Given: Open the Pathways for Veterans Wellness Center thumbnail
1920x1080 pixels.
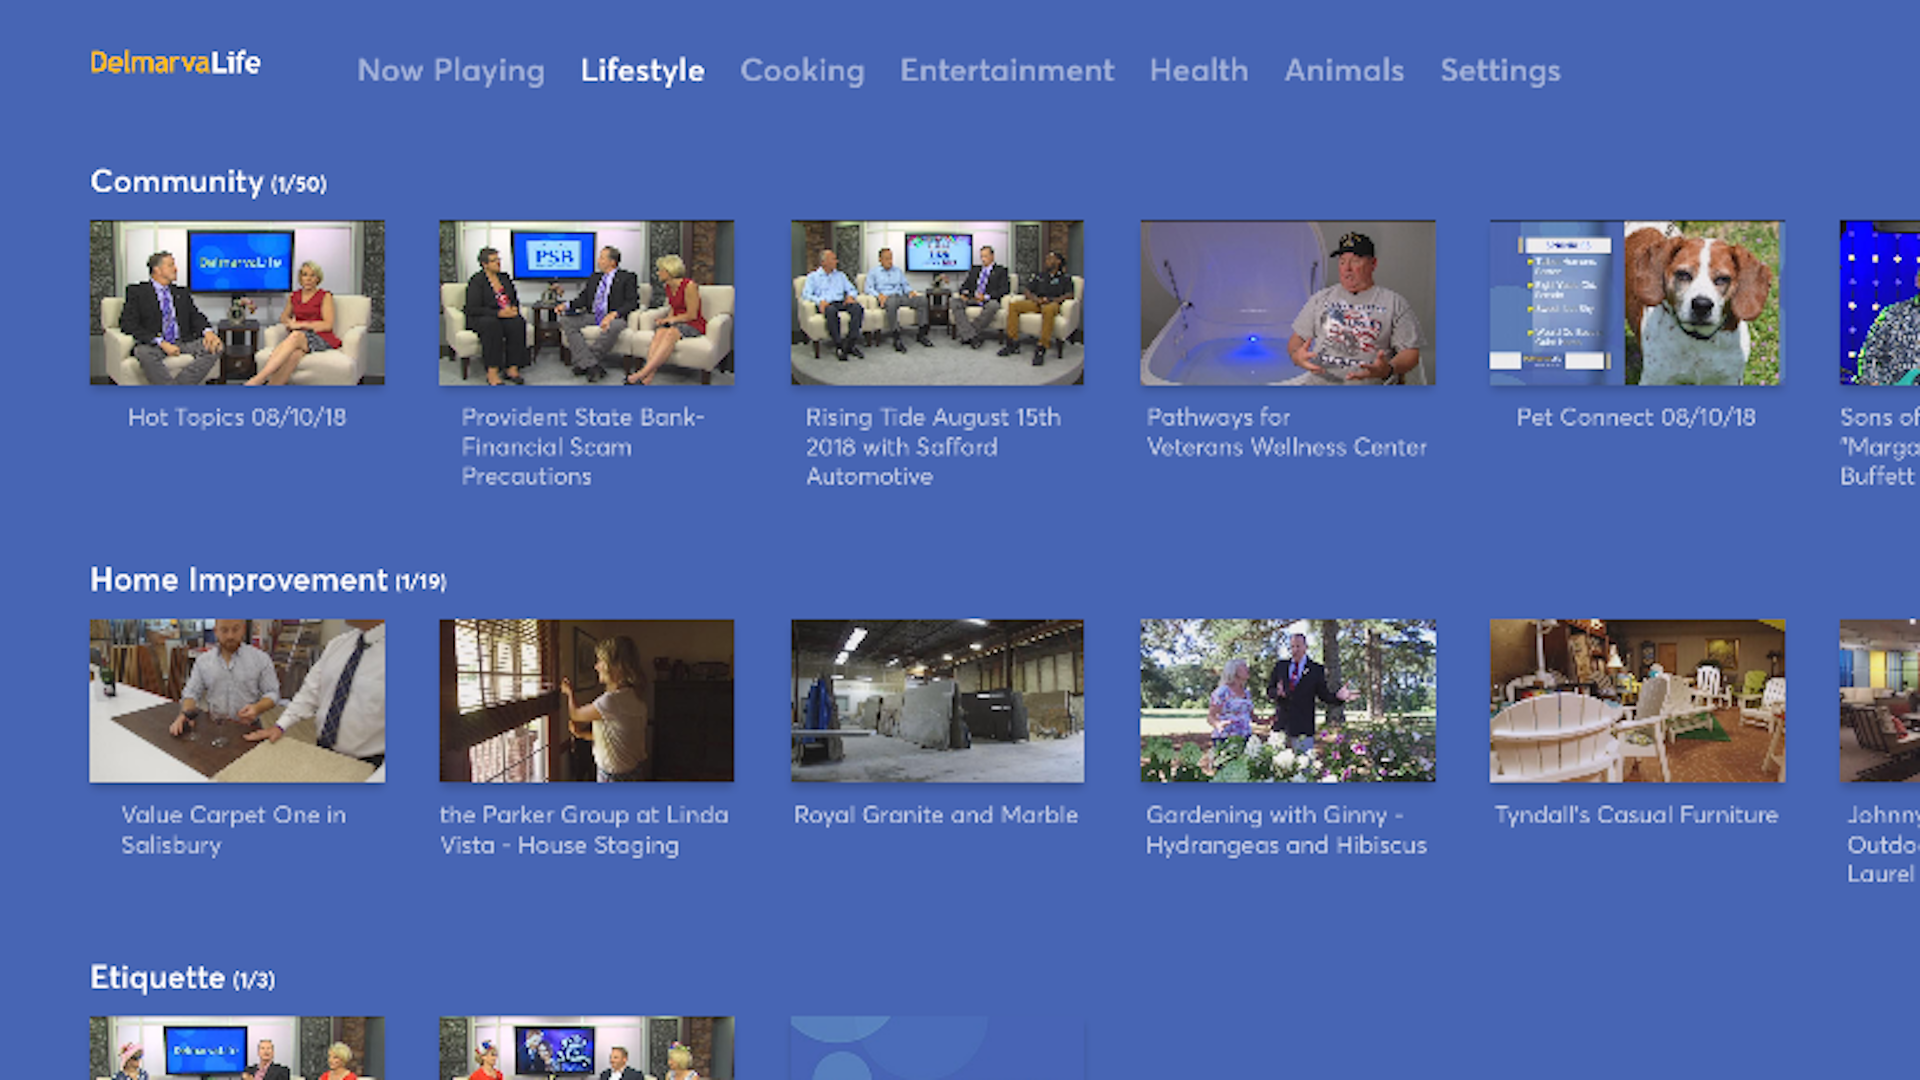Looking at the screenshot, I should click(x=1288, y=303).
